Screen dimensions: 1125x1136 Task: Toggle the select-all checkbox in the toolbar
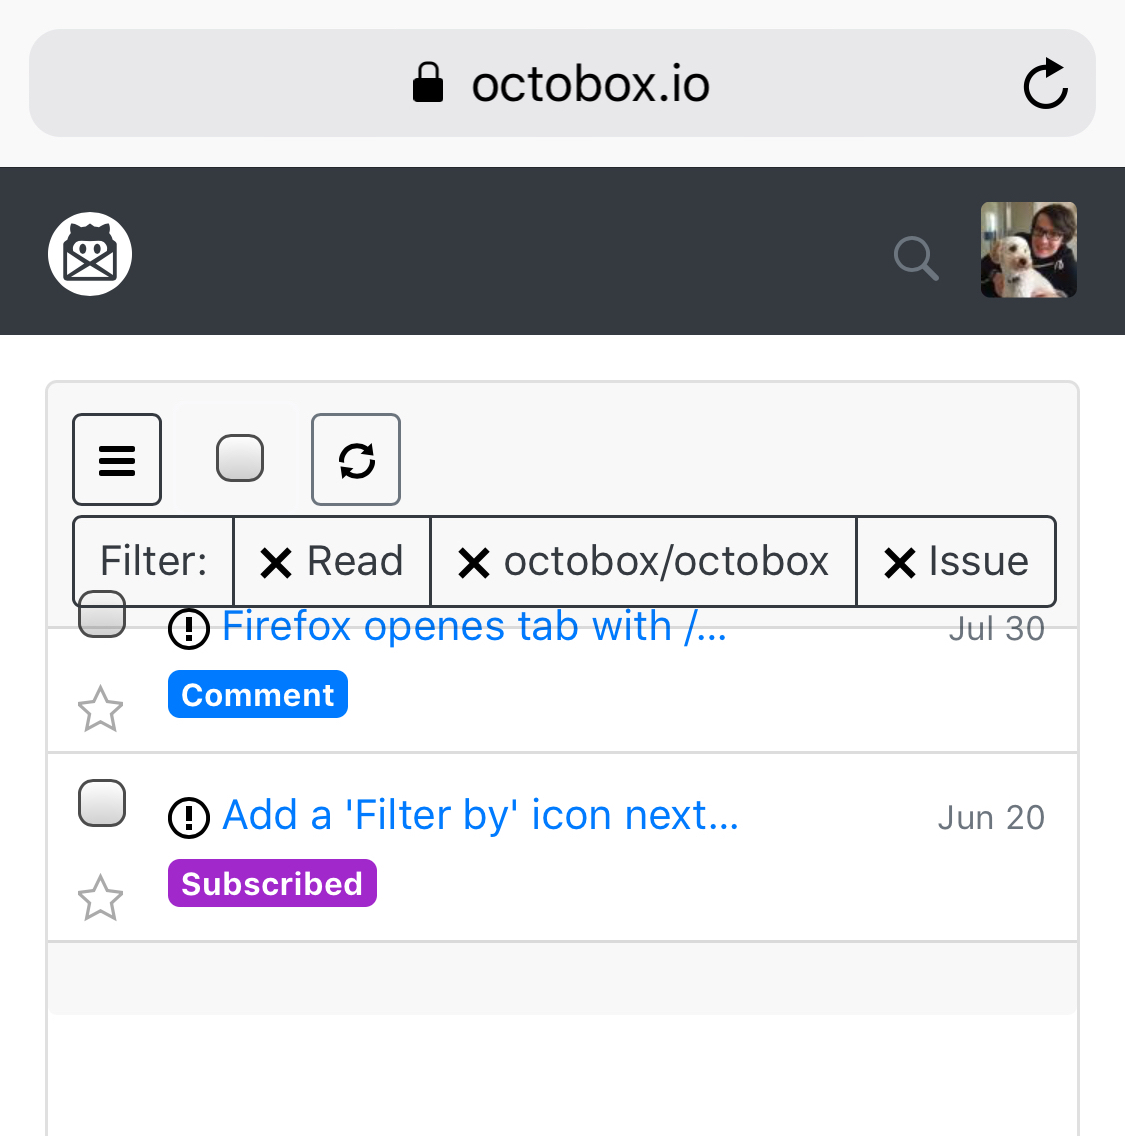(x=240, y=457)
